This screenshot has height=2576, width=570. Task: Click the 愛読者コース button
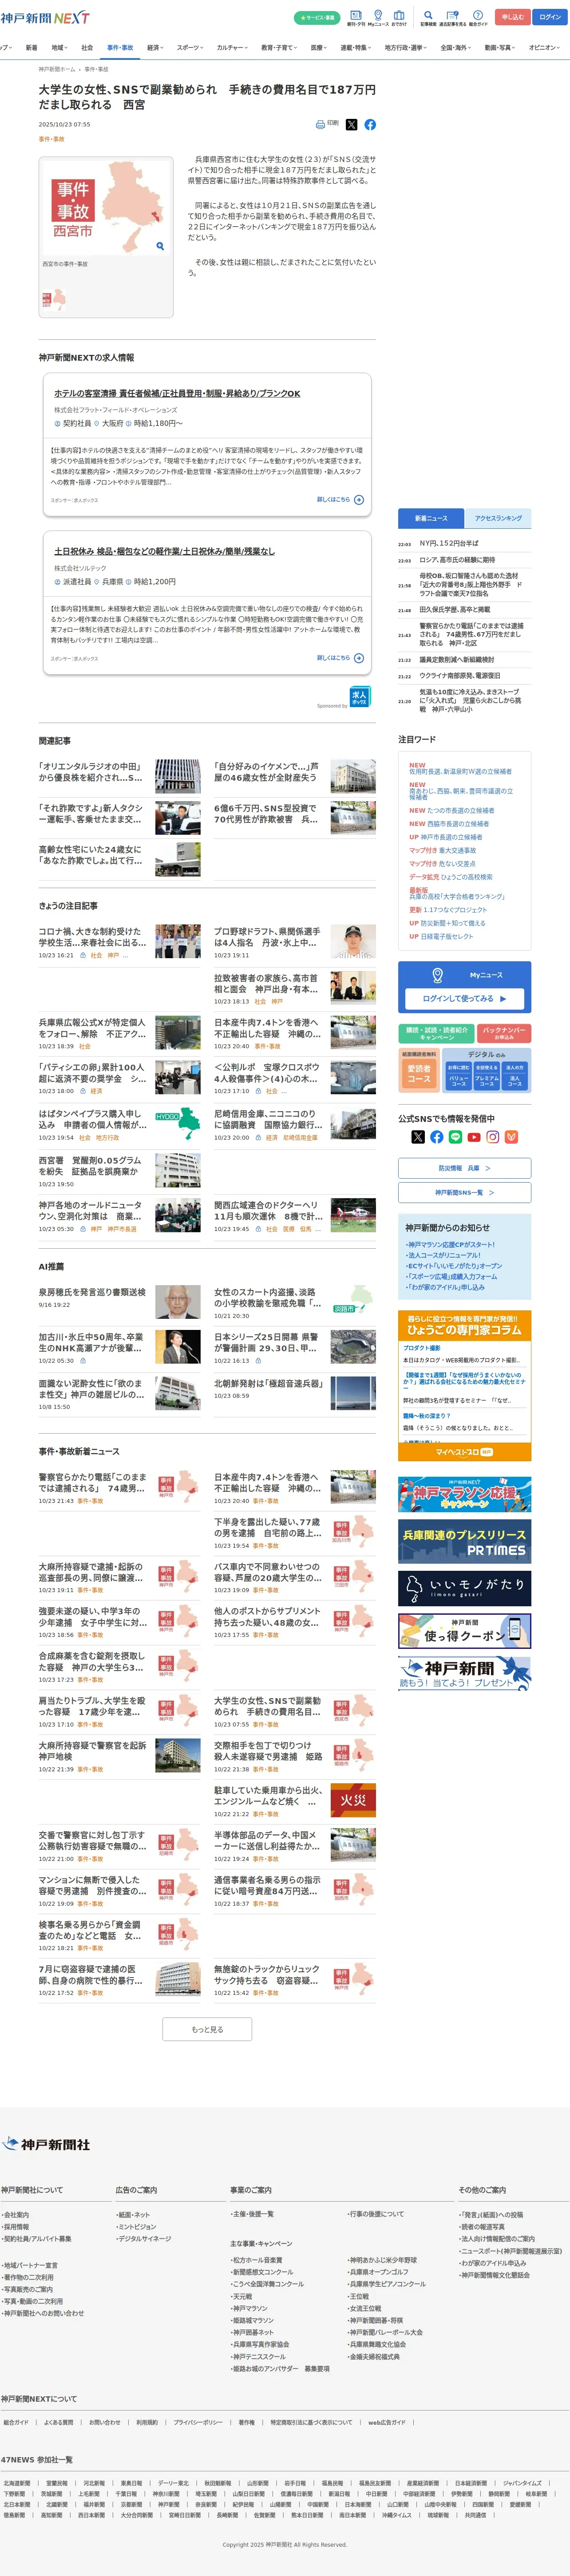419,1074
